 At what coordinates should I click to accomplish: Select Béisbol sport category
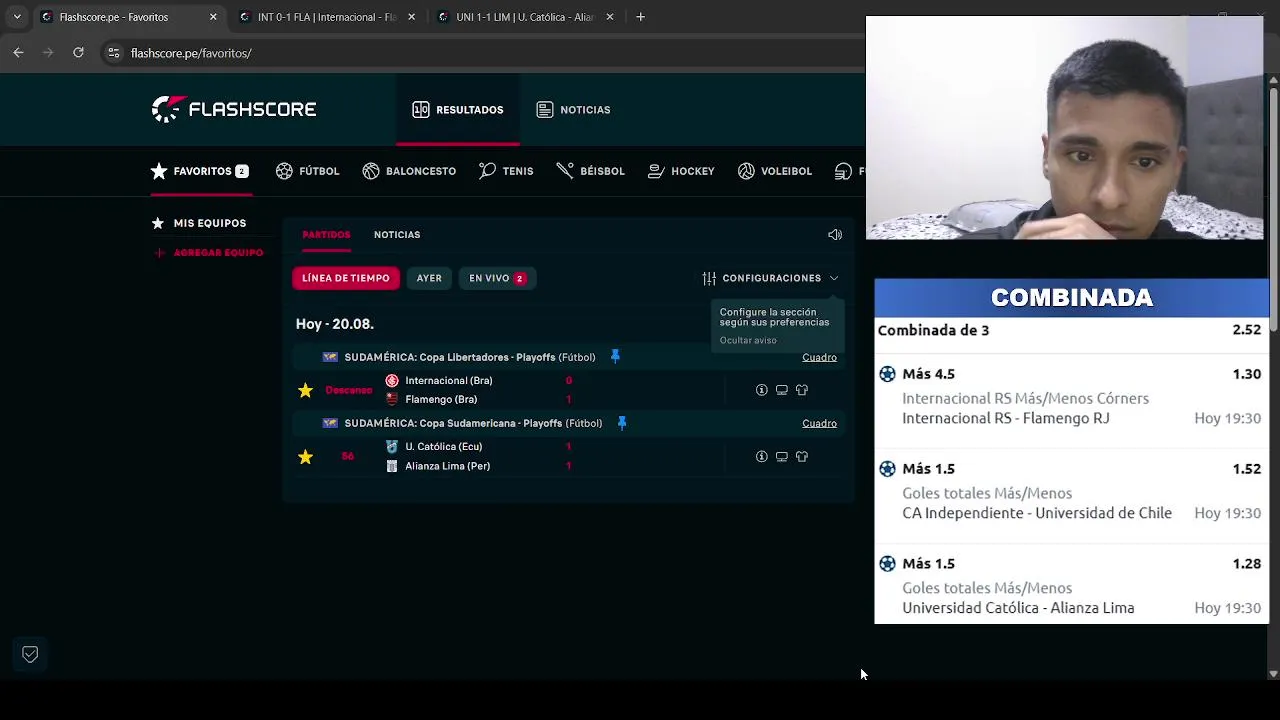pos(591,171)
